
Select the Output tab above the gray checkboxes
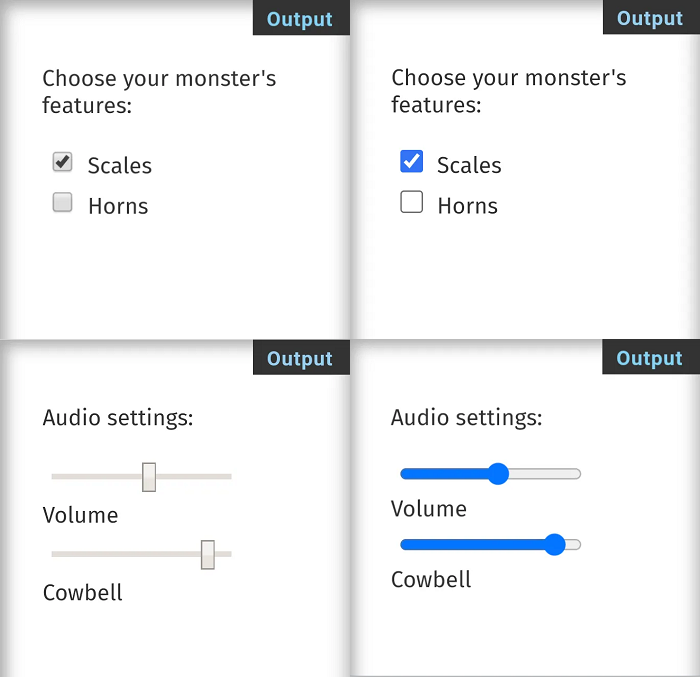click(x=300, y=19)
